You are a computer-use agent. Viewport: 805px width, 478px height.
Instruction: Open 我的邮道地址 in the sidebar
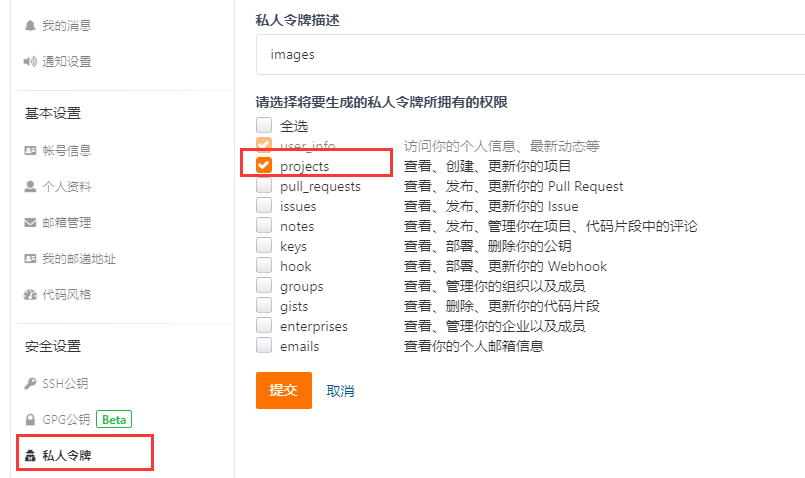pyautogui.click(x=78, y=258)
